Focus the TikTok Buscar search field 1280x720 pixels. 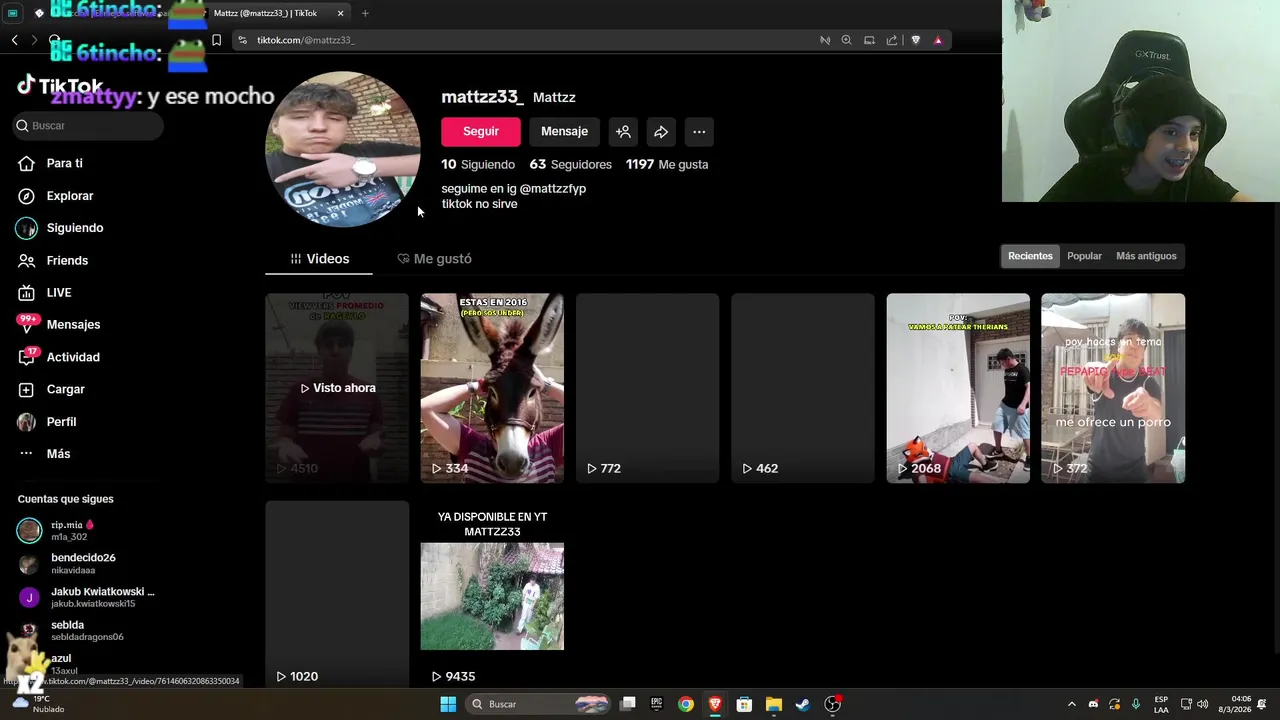[x=88, y=125]
